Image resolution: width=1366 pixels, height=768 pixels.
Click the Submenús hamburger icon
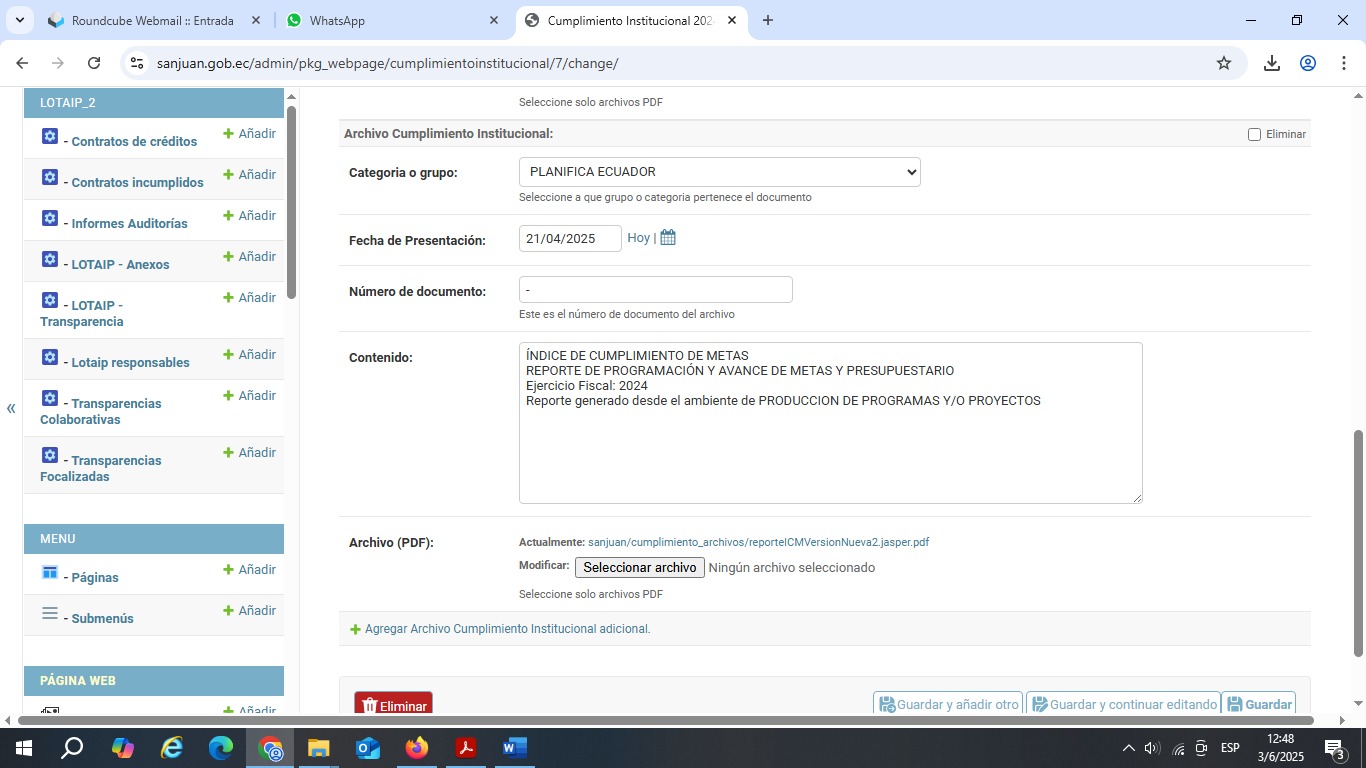(50, 613)
